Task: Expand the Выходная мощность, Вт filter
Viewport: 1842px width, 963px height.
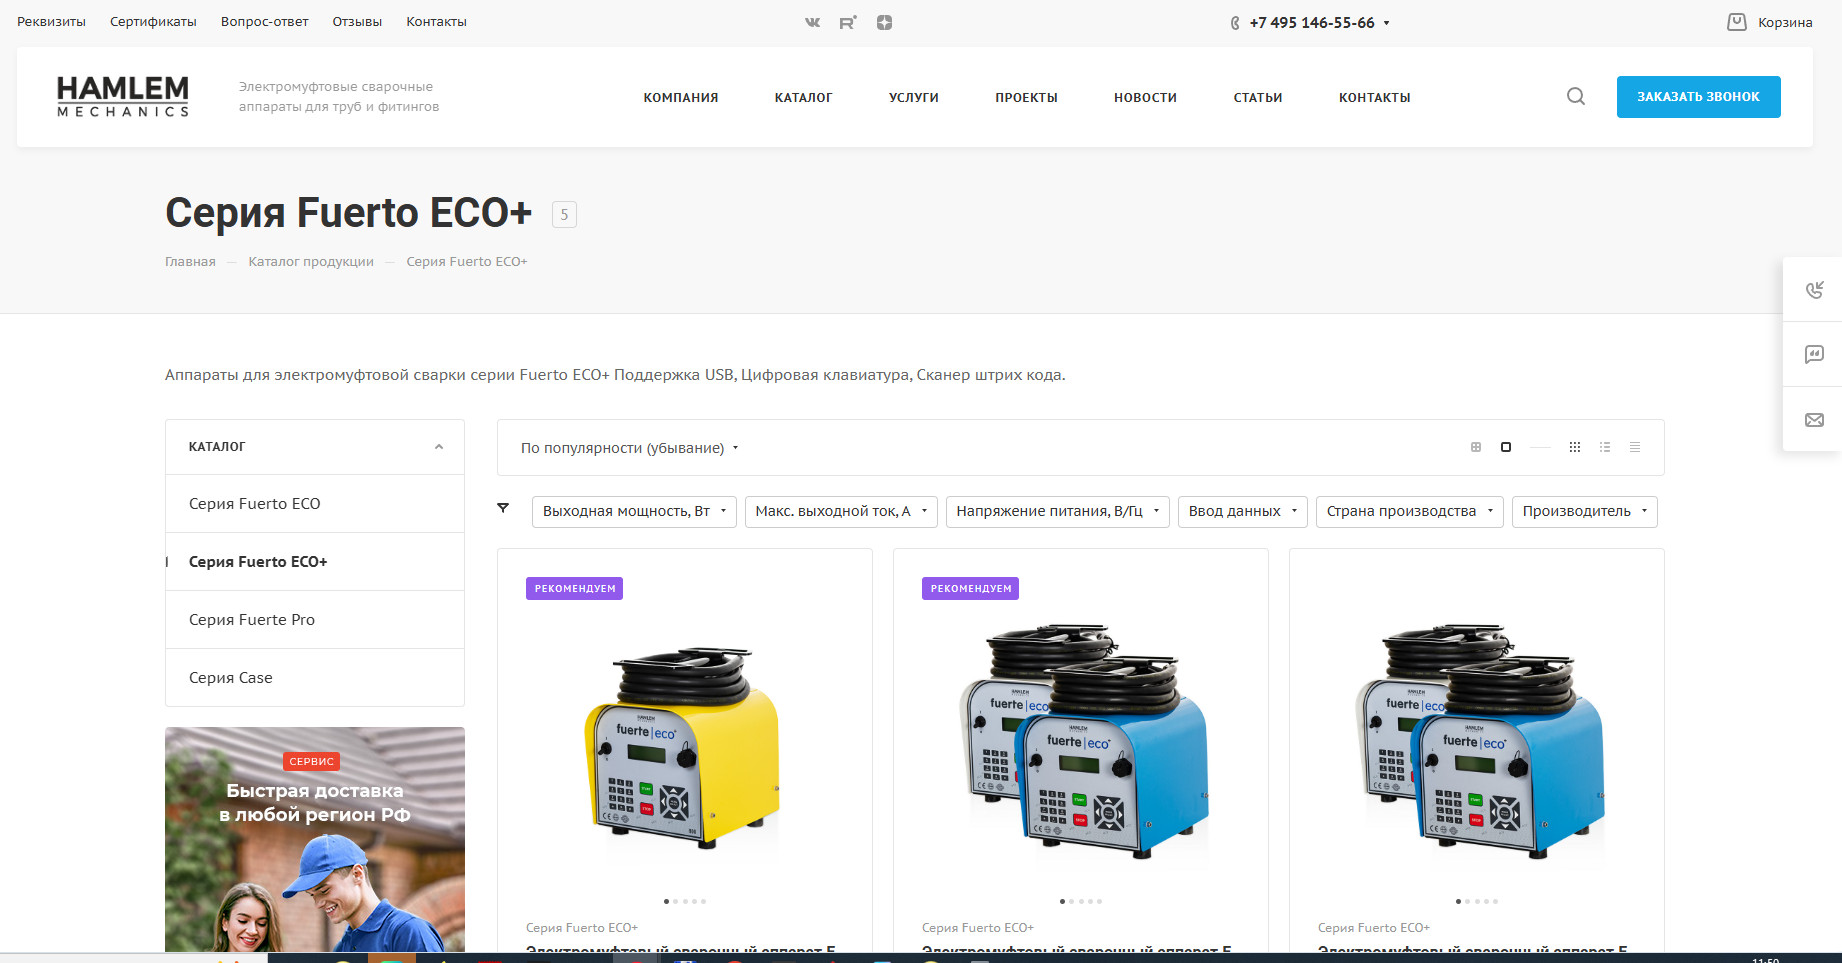Action: pos(634,511)
